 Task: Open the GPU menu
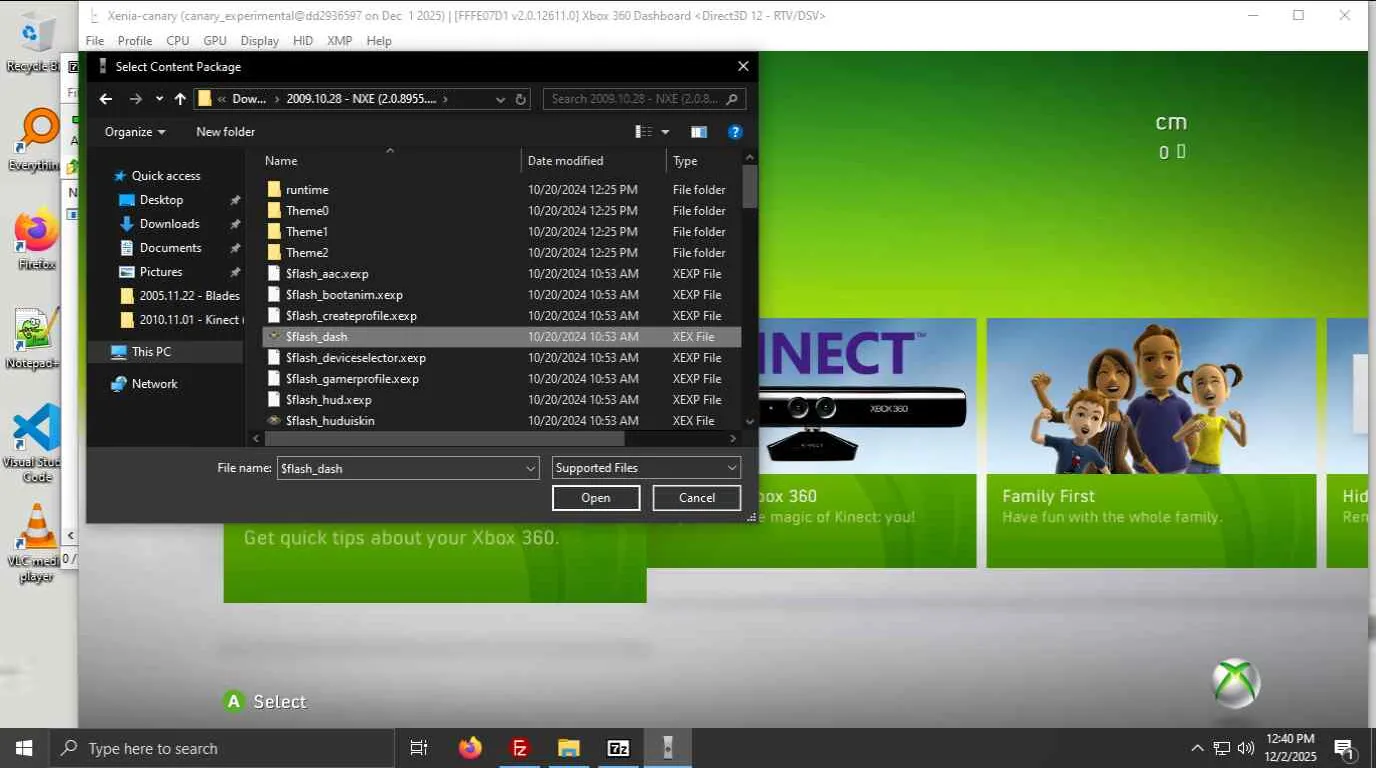pos(215,41)
